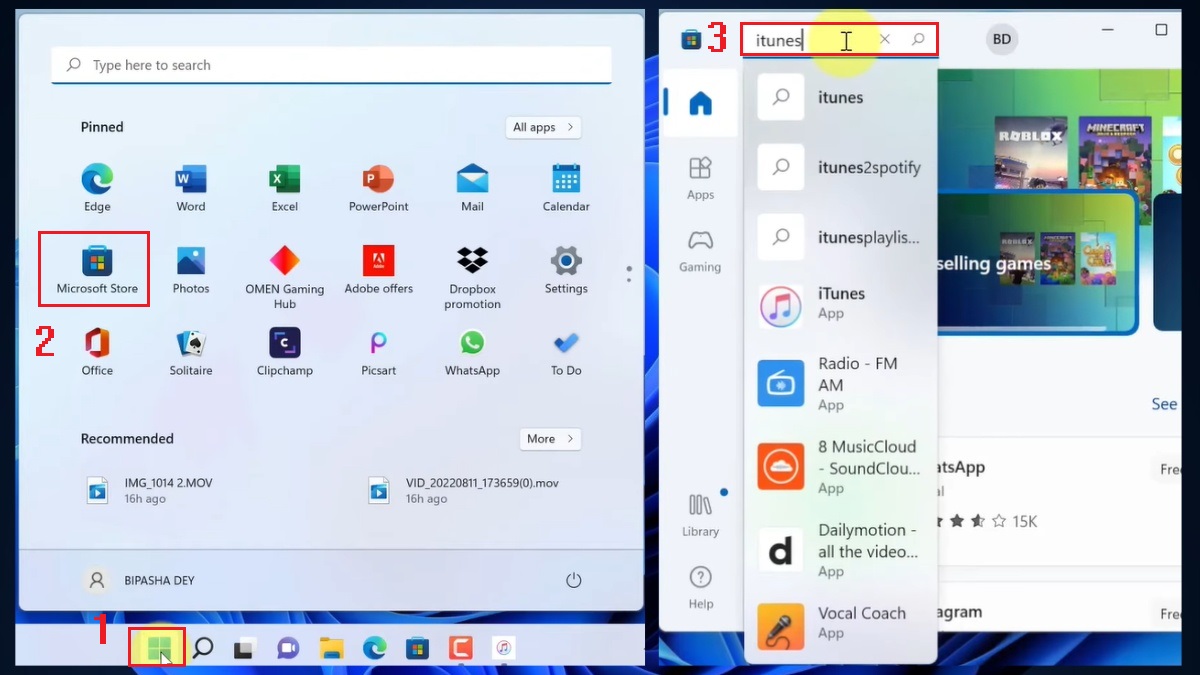Expand All apps in the Start menu
Viewport: 1200px width, 675px height.
point(543,127)
